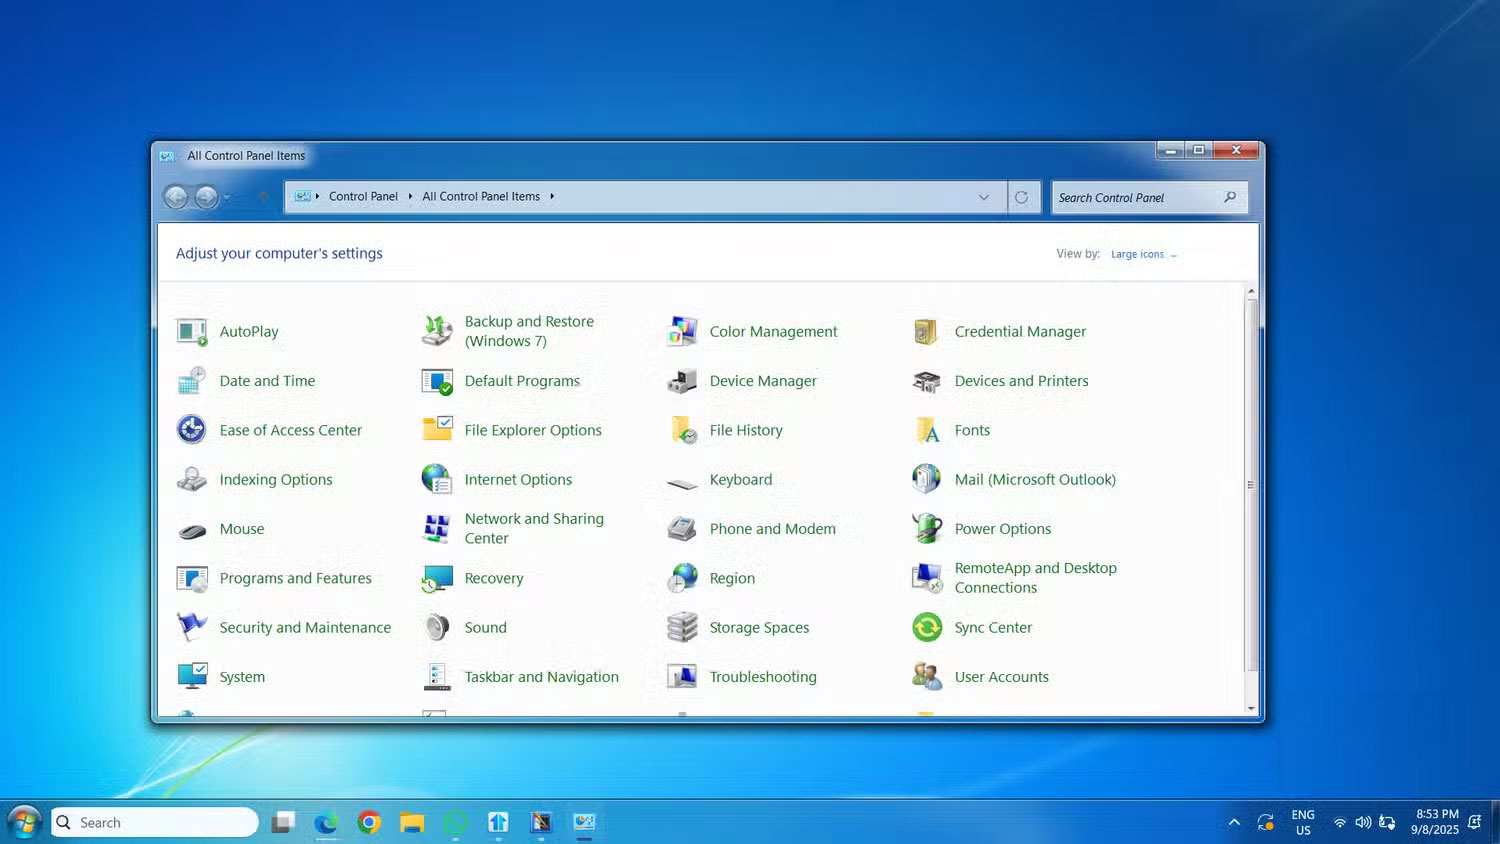Change view from Large icons dropdown
The width and height of the screenshot is (1500, 844).
tap(1140, 254)
